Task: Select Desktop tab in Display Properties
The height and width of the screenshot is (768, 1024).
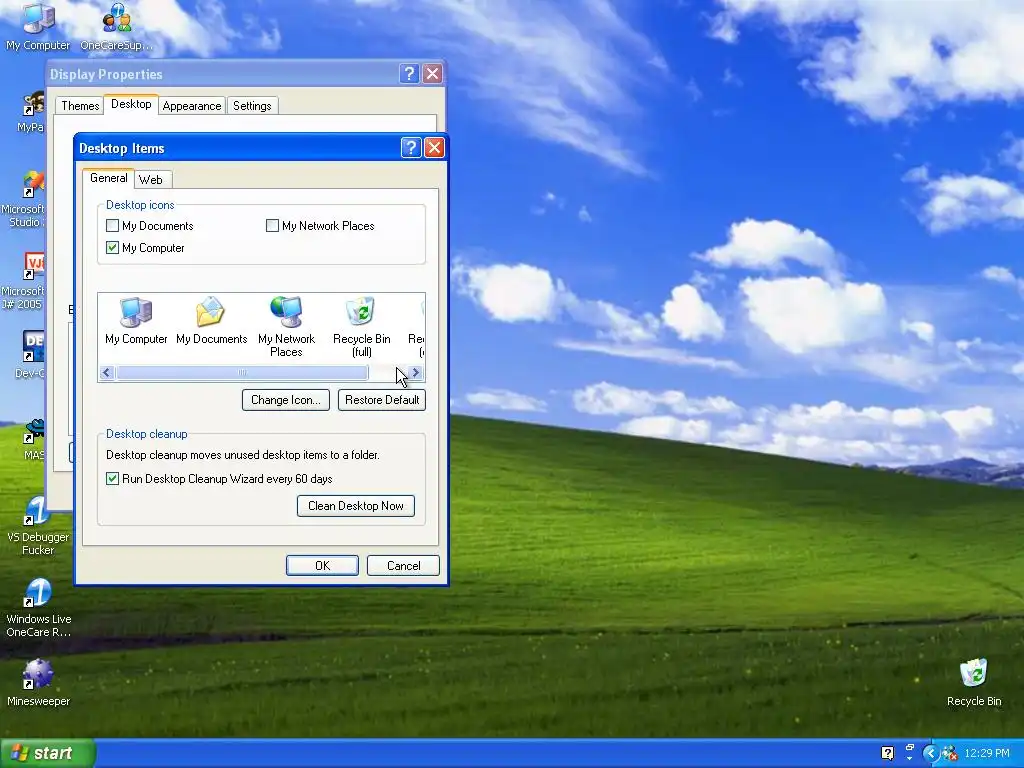Action: (x=131, y=104)
